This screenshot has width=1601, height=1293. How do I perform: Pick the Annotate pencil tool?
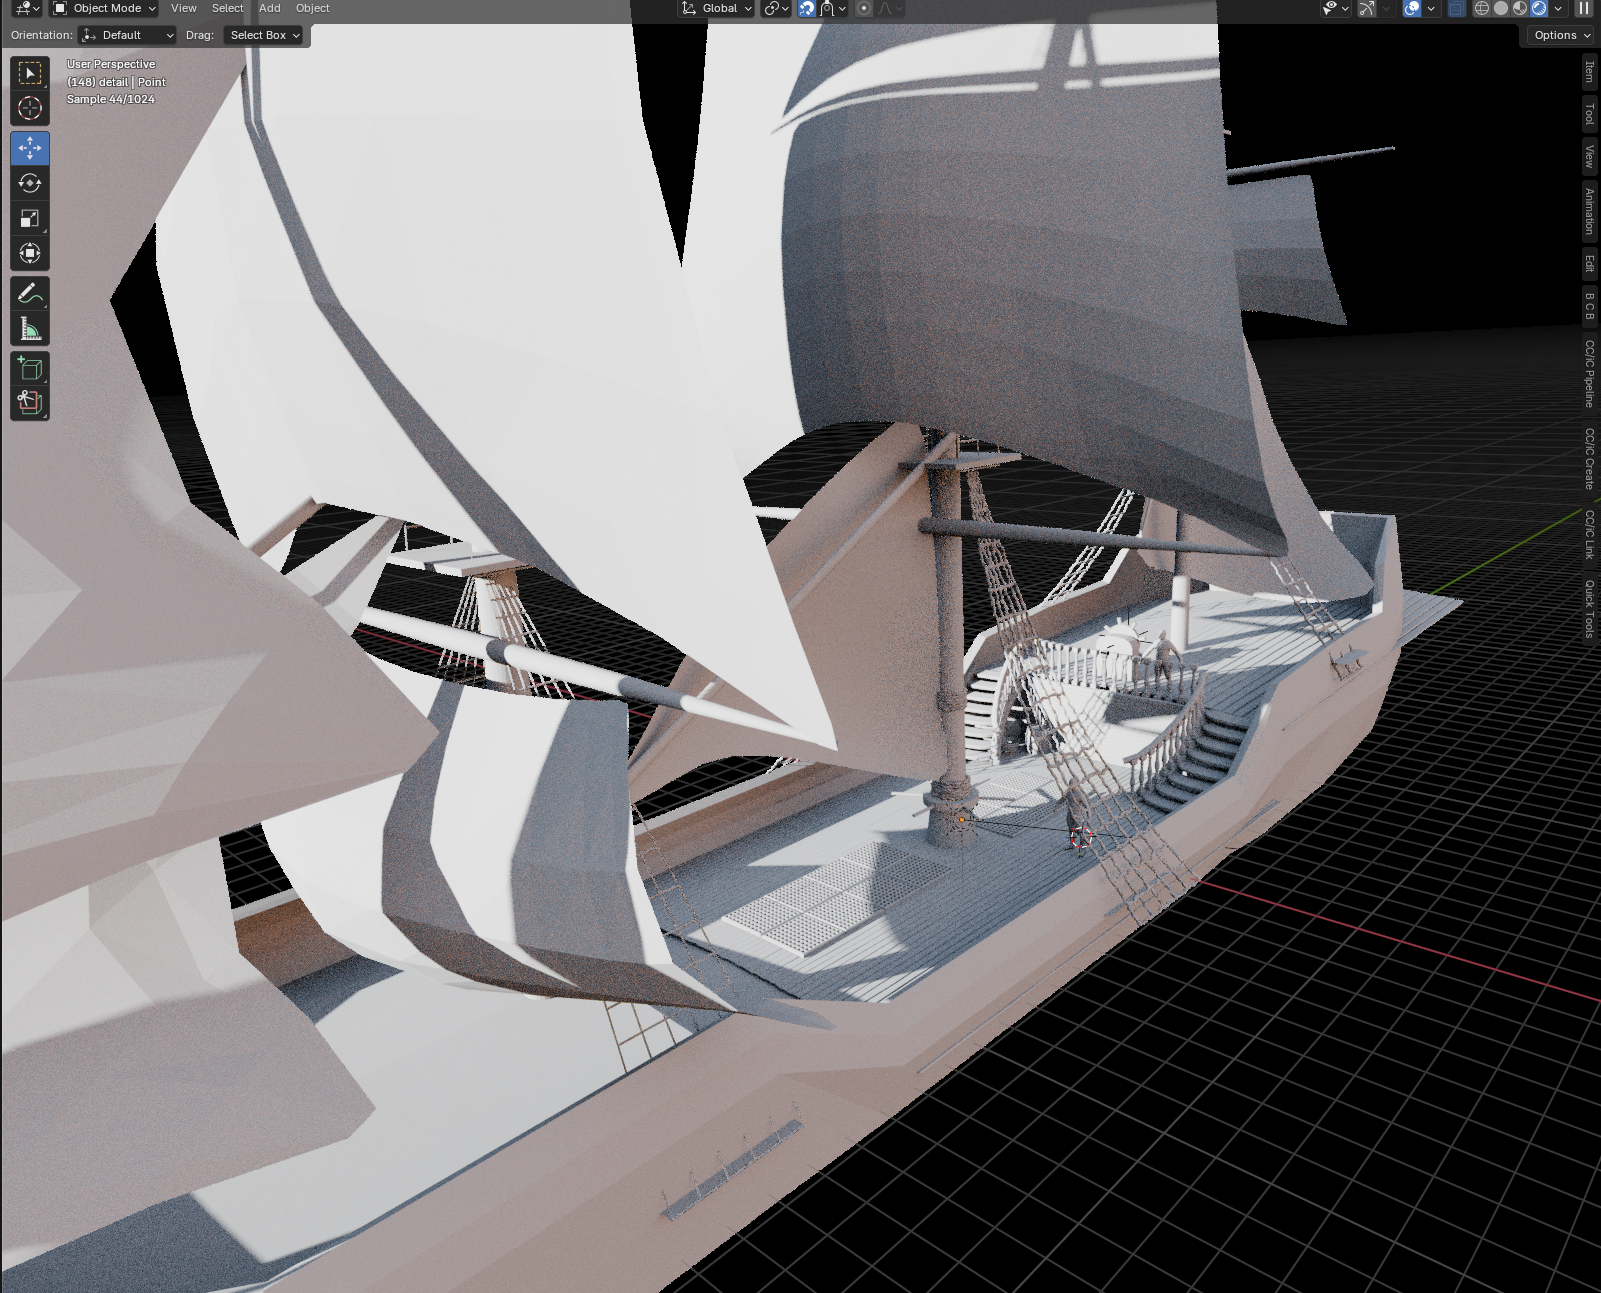point(30,293)
